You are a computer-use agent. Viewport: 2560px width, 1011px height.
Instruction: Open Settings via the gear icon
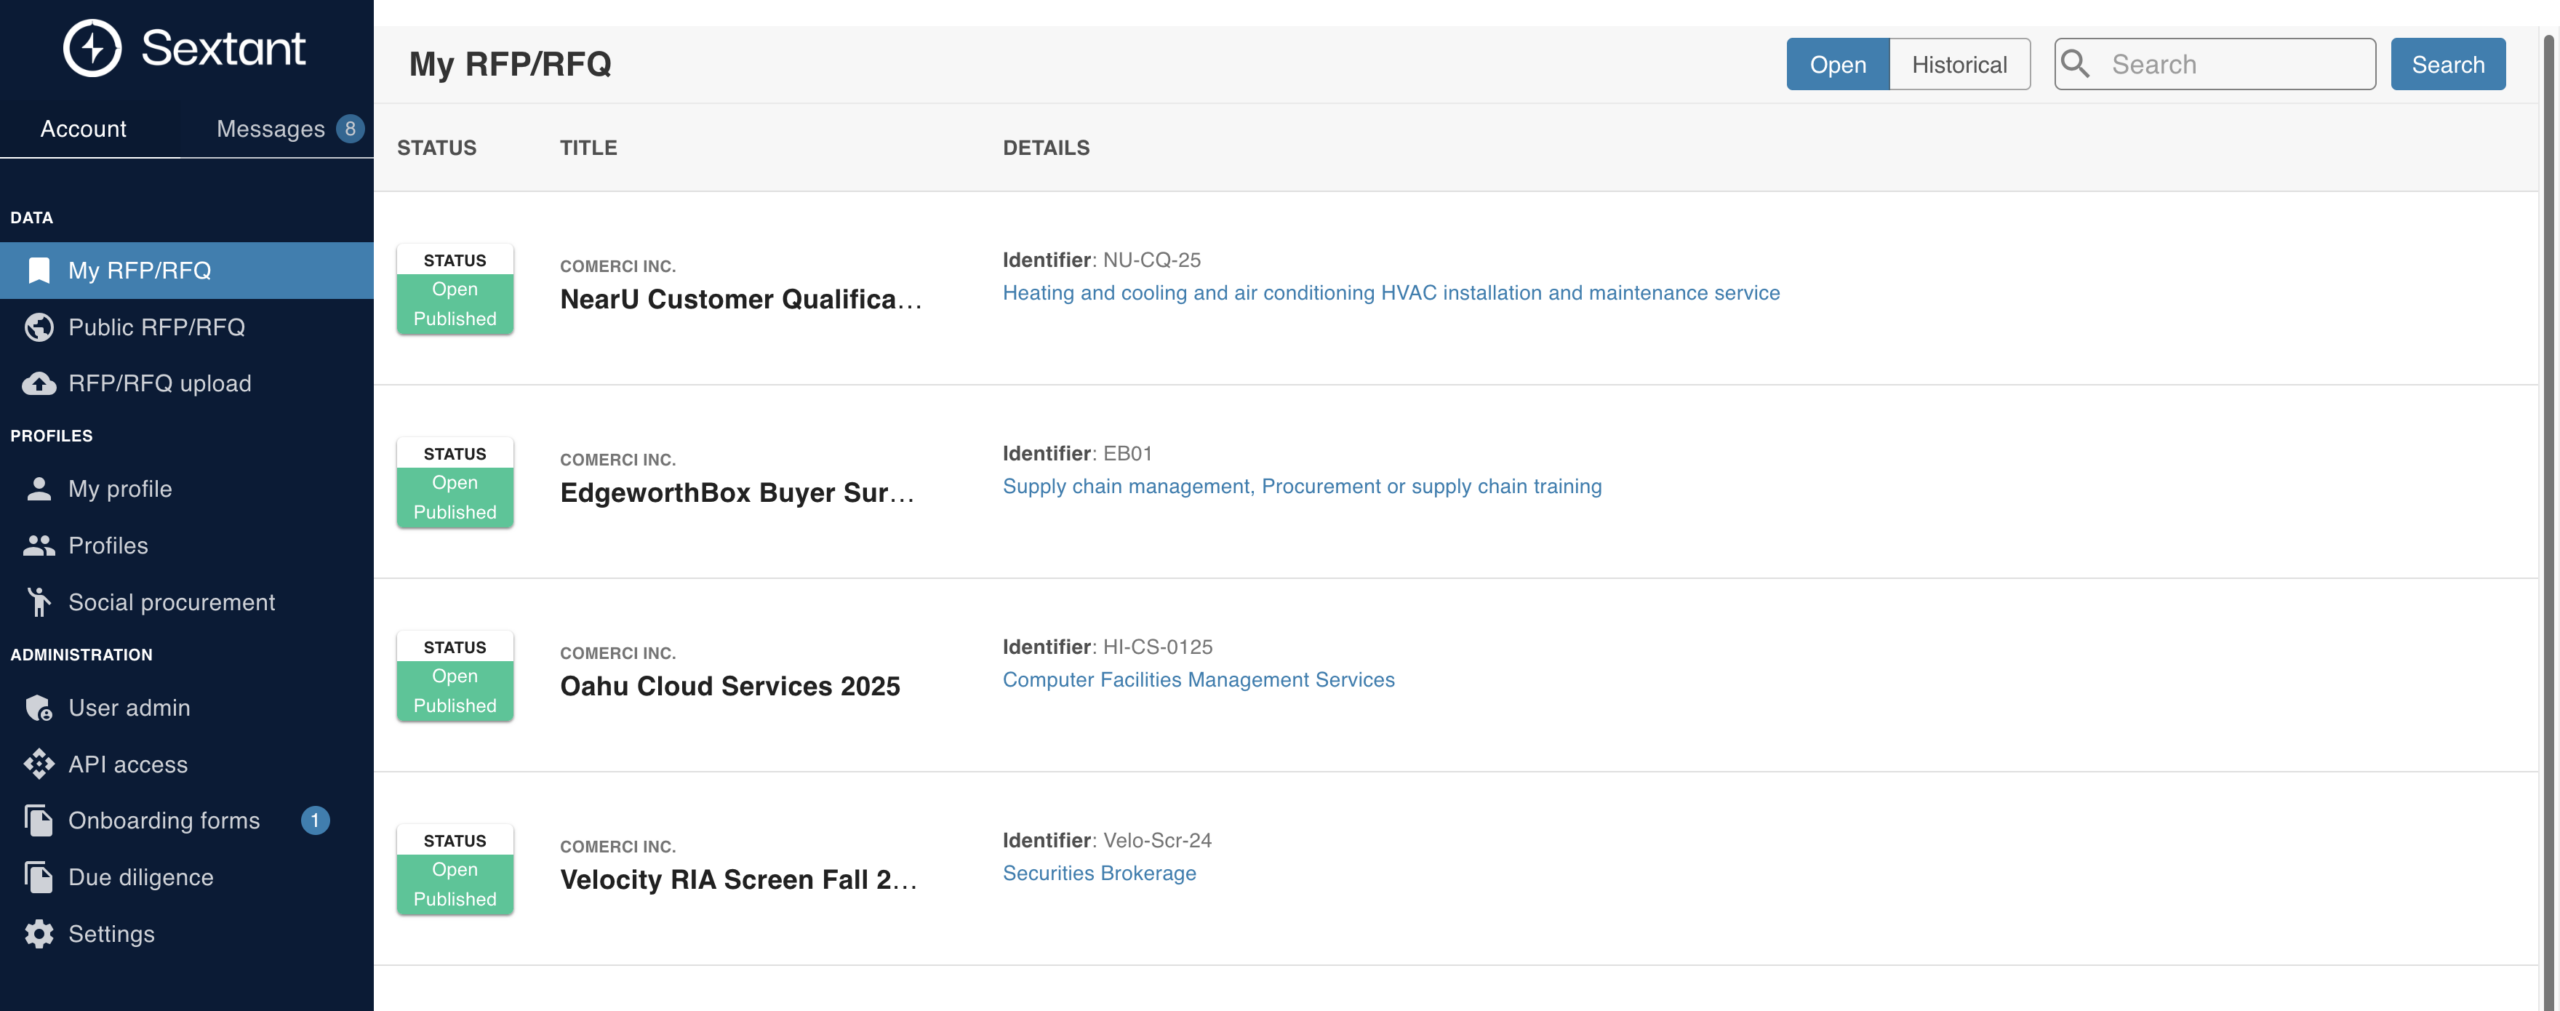pos(38,933)
